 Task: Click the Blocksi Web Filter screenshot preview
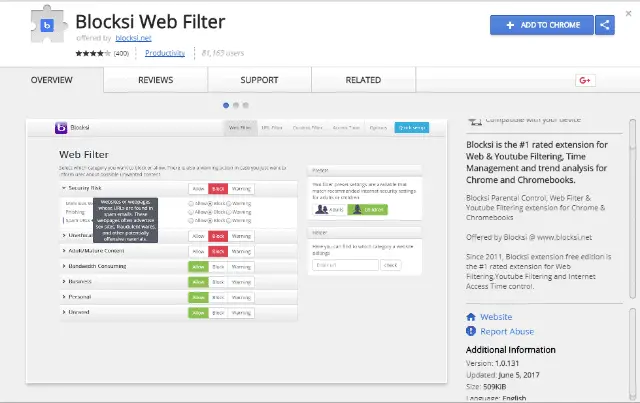coord(236,251)
